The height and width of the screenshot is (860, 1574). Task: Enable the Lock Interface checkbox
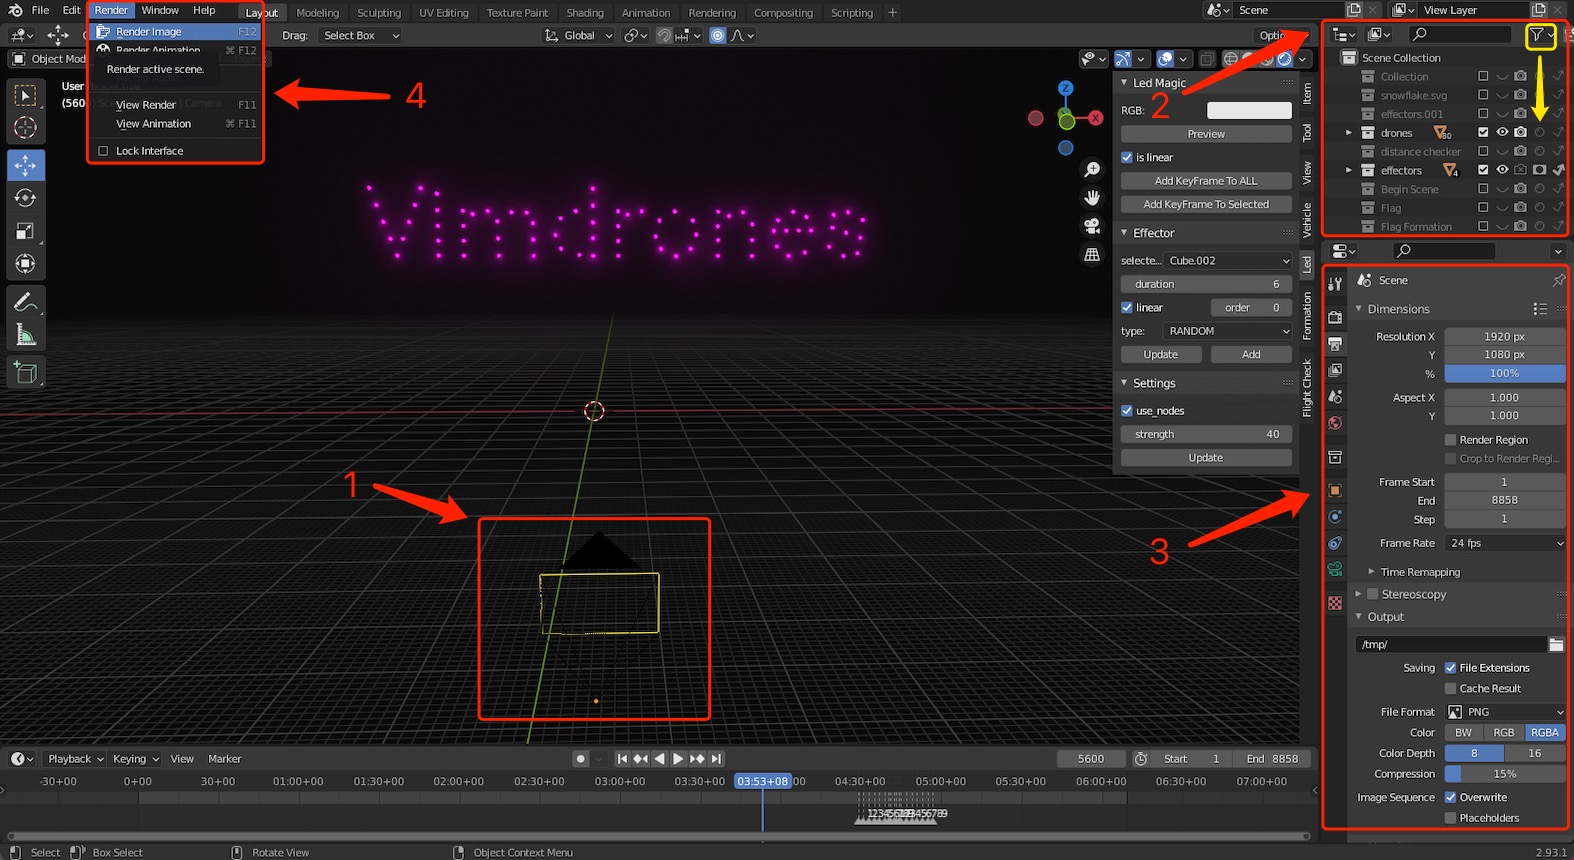tap(103, 151)
